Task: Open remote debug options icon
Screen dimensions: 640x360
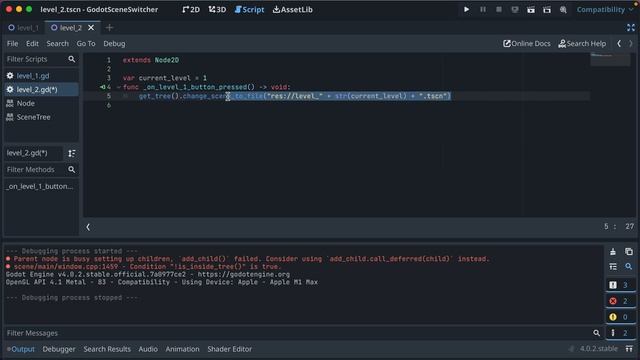Action: tap(515, 9)
